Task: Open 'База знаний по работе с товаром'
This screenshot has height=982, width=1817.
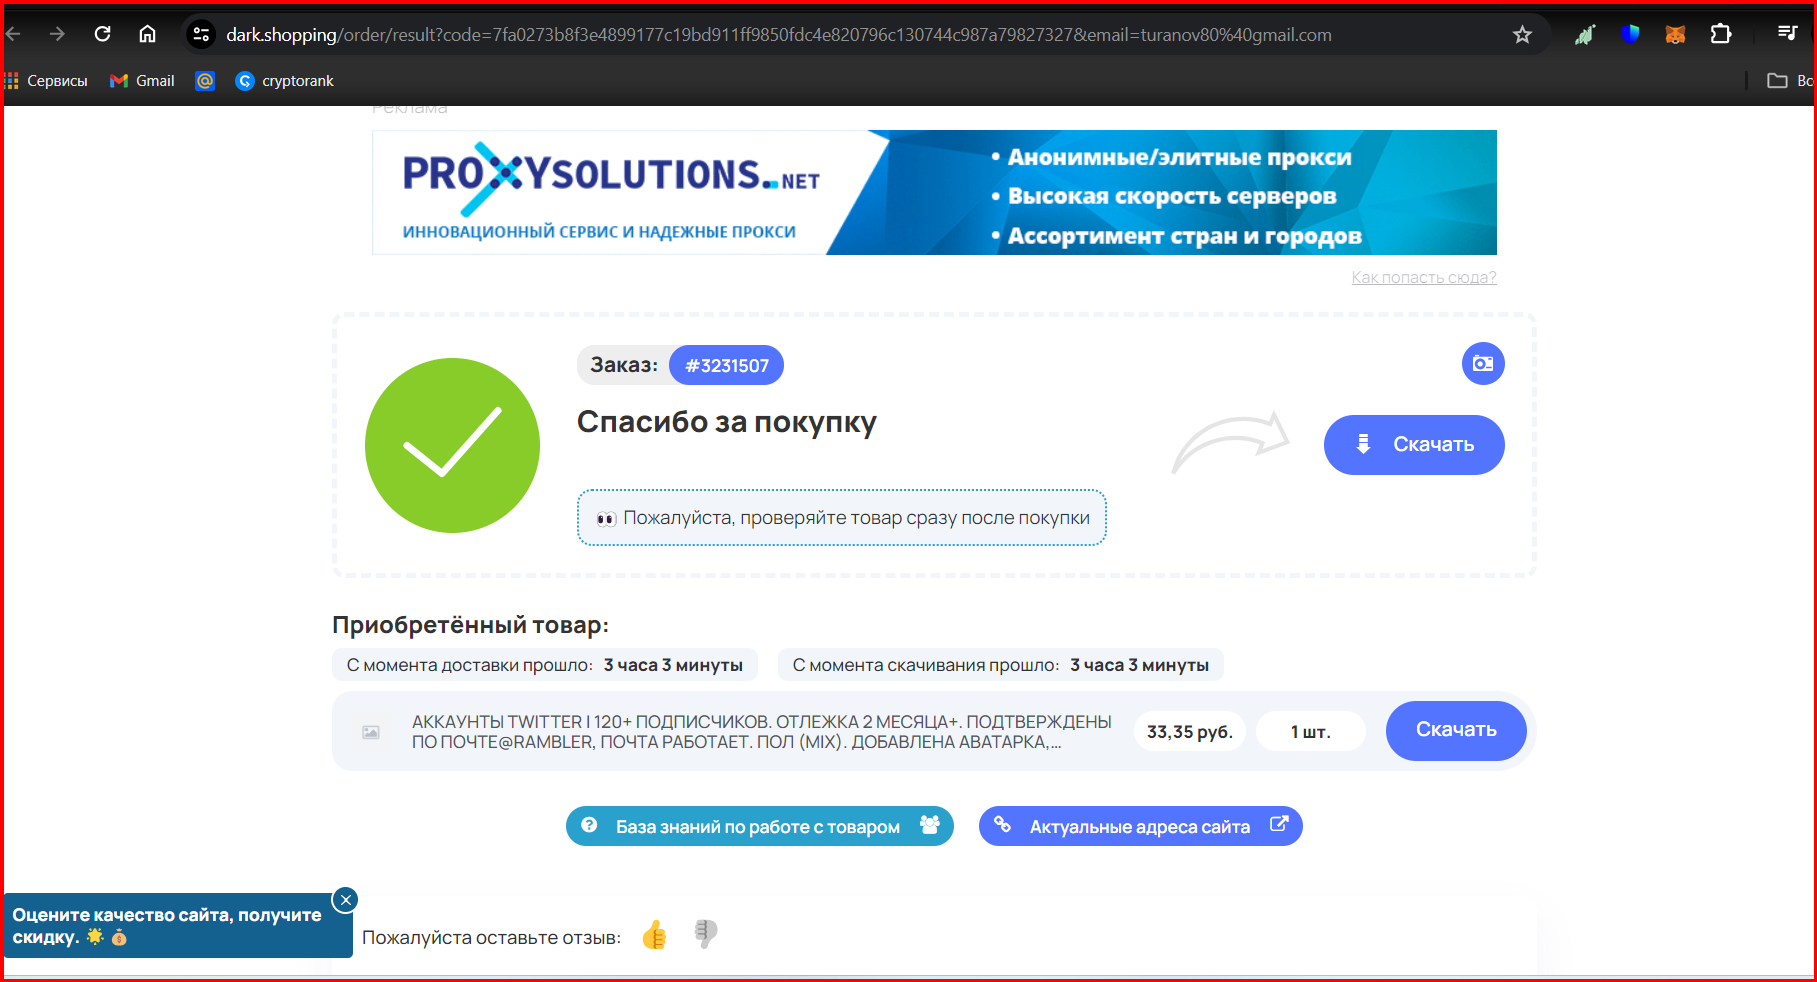Action: [760, 826]
